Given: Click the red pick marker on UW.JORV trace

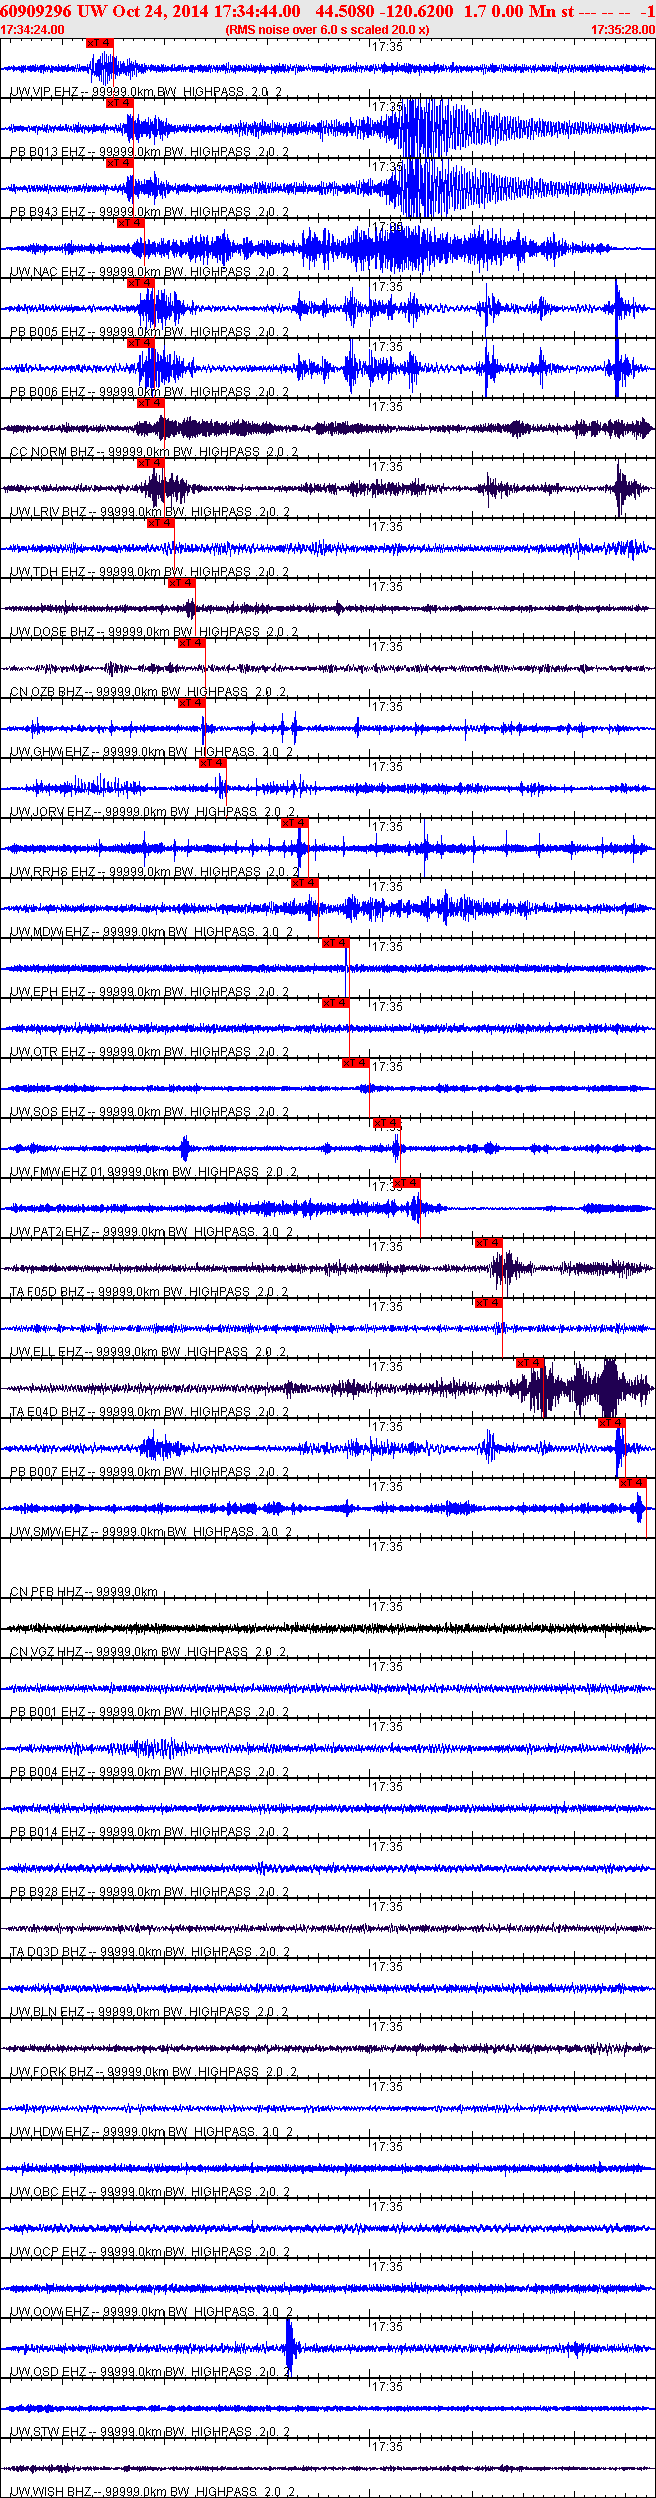Looking at the screenshot, I should 213,763.
